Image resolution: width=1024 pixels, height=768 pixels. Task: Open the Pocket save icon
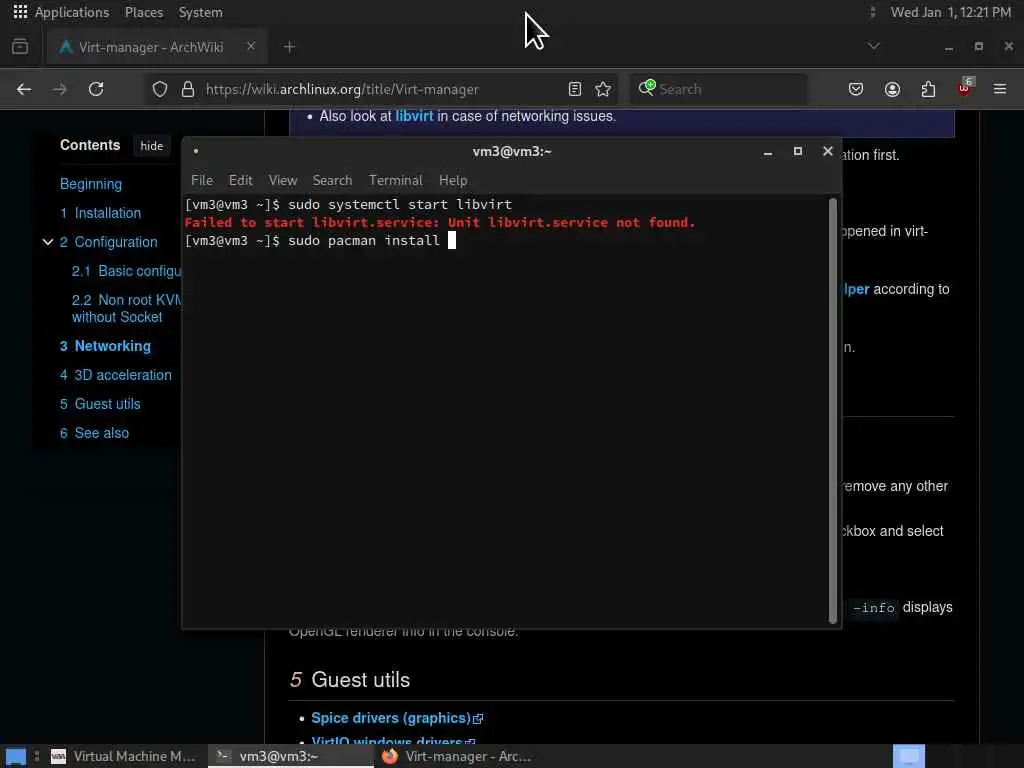coord(856,89)
